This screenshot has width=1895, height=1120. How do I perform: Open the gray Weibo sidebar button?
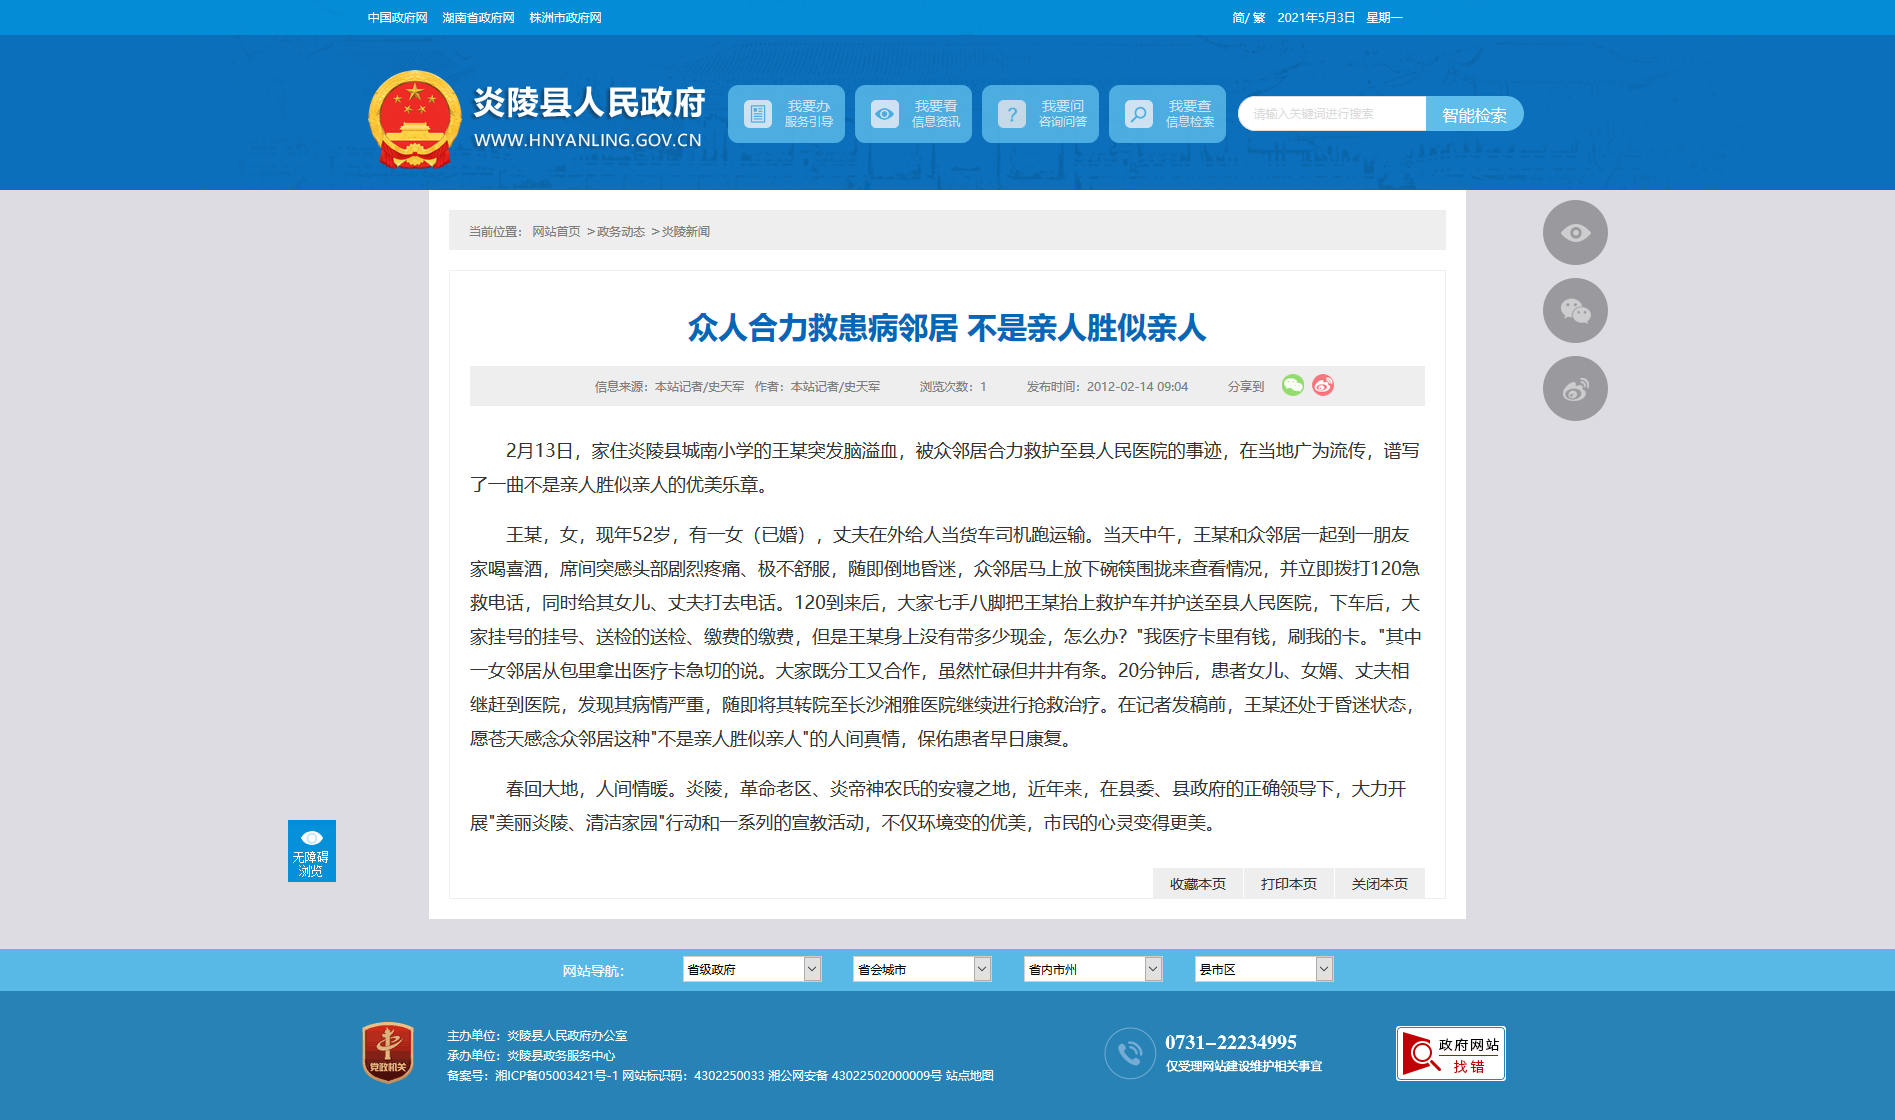pyautogui.click(x=1575, y=389)
